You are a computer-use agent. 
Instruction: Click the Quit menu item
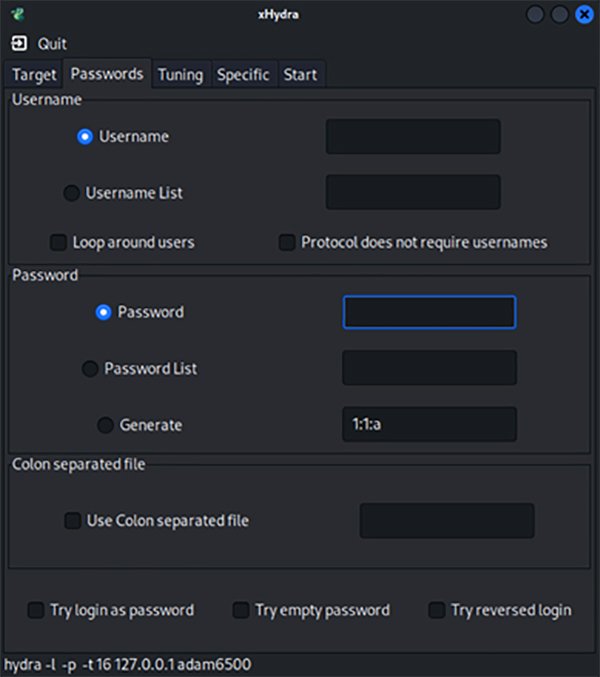pyautogui.click(x=52, y=44)
